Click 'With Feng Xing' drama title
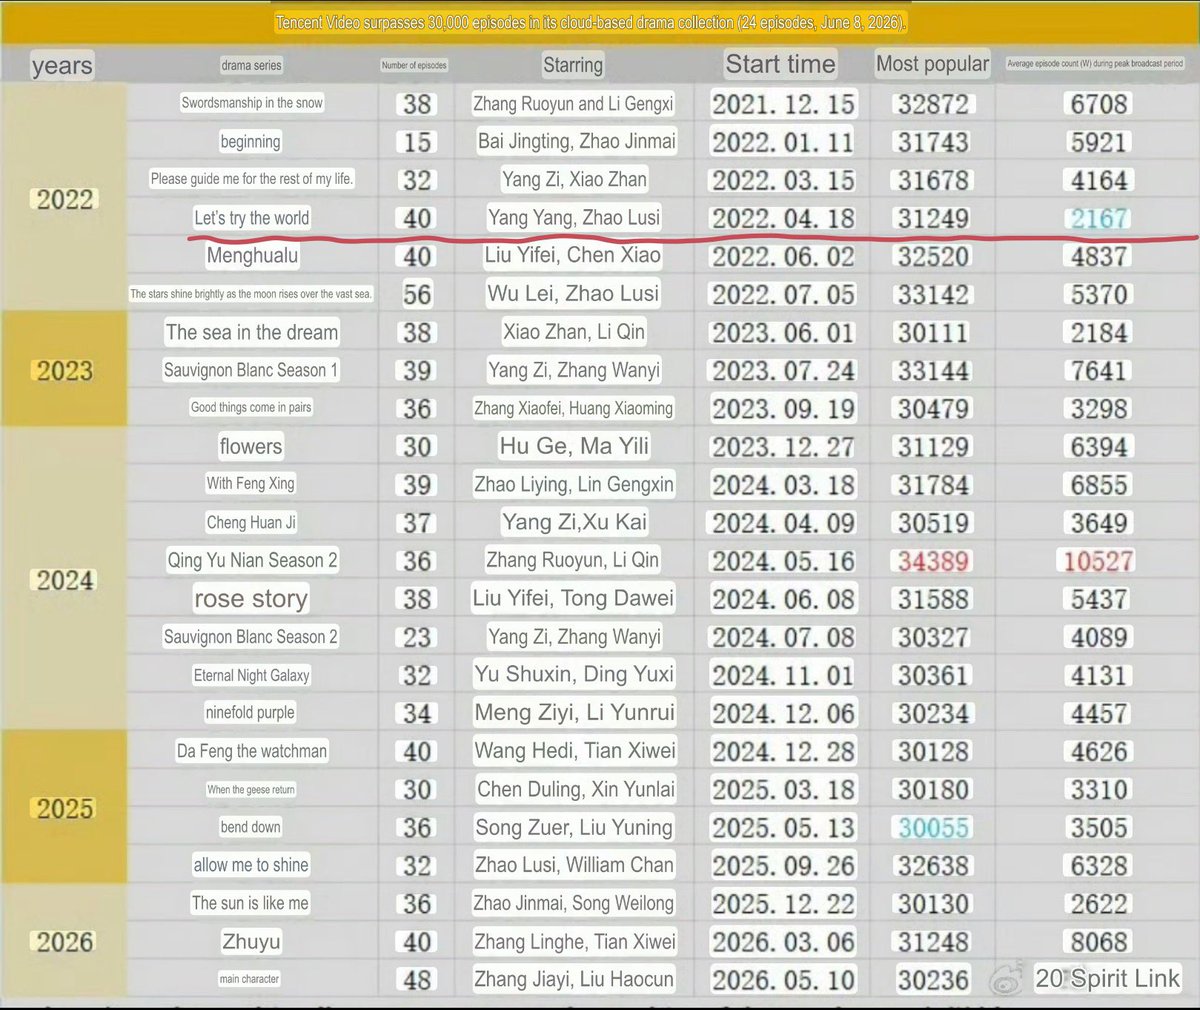Screen dimensions: 1200x1010 tap(251, 484)
